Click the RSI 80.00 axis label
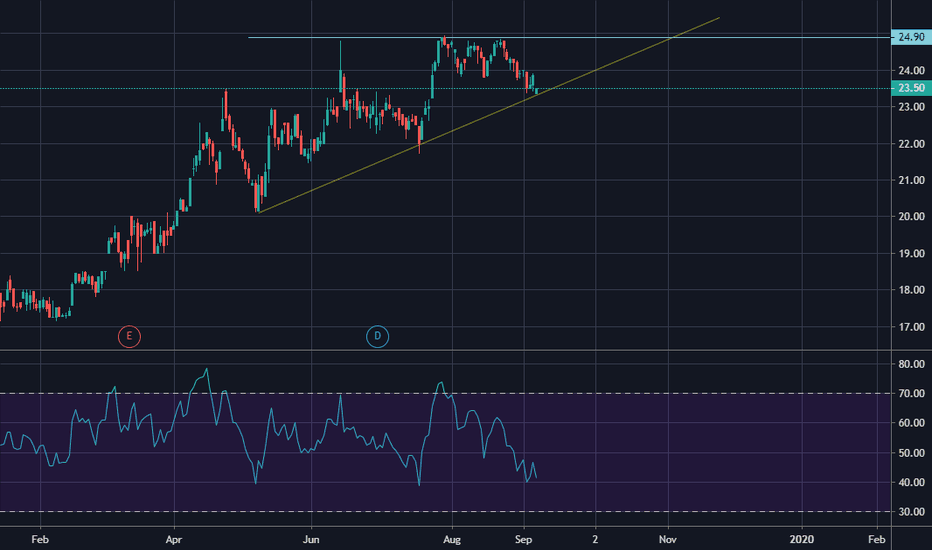 911,364
